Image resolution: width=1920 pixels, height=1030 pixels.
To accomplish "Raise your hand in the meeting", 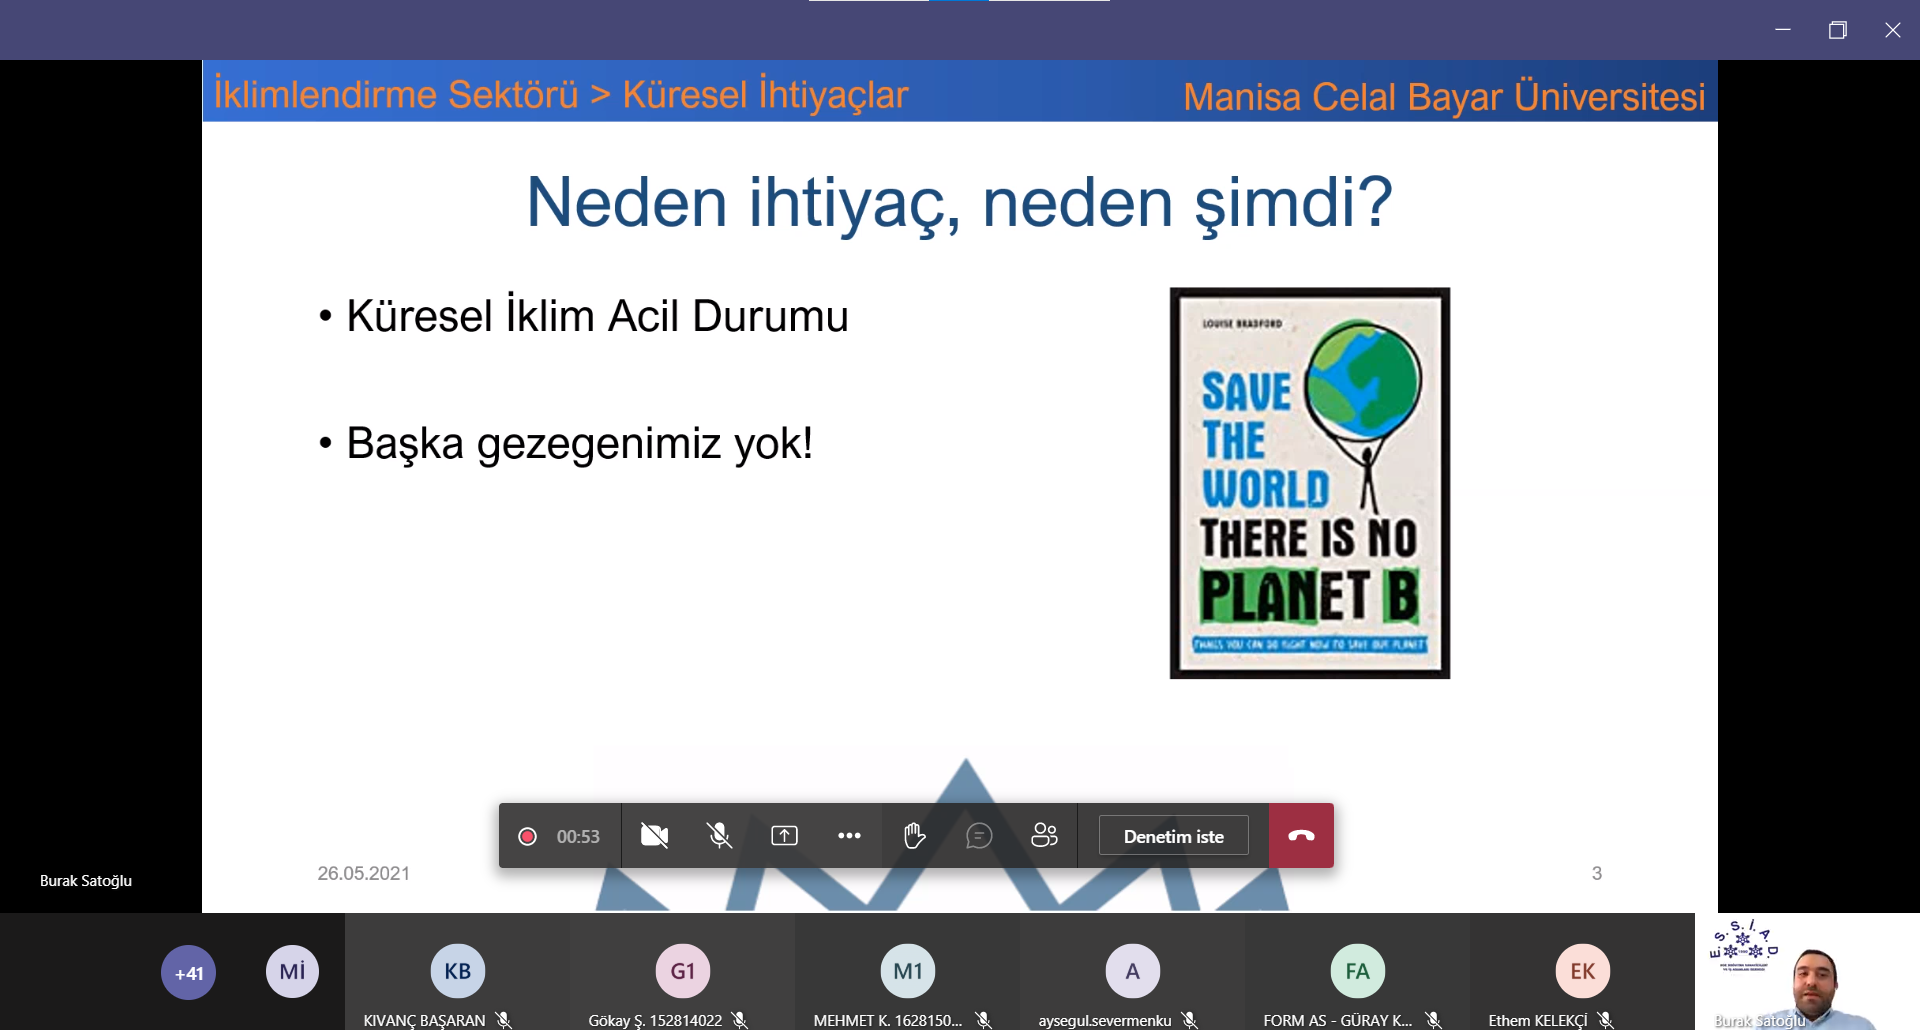I will click(x=914, y=836).
